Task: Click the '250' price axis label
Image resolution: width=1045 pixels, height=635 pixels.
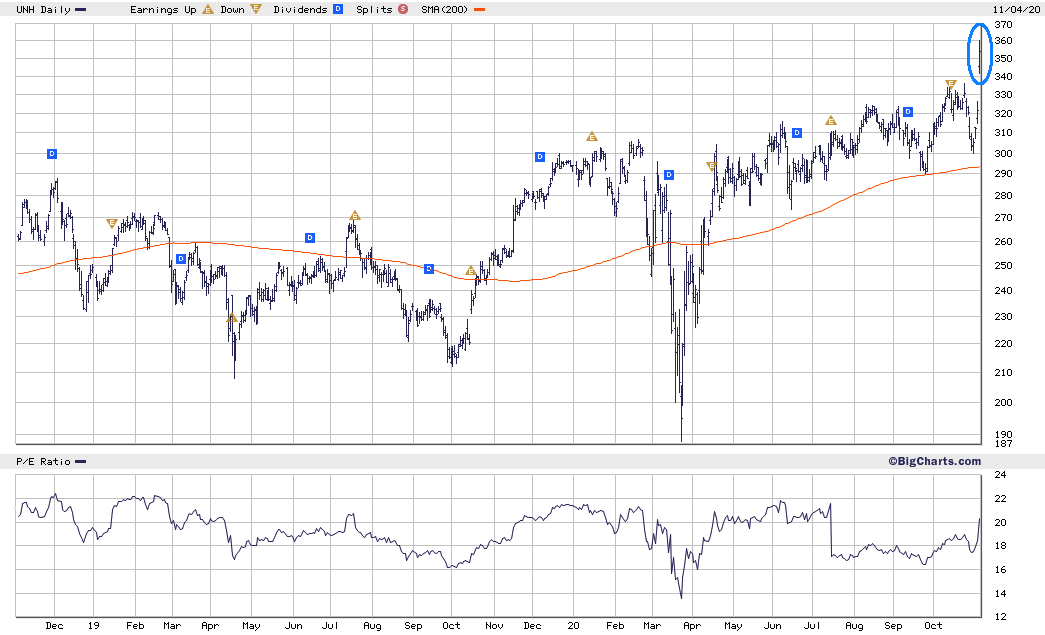Action: [x=1003, y=265]
